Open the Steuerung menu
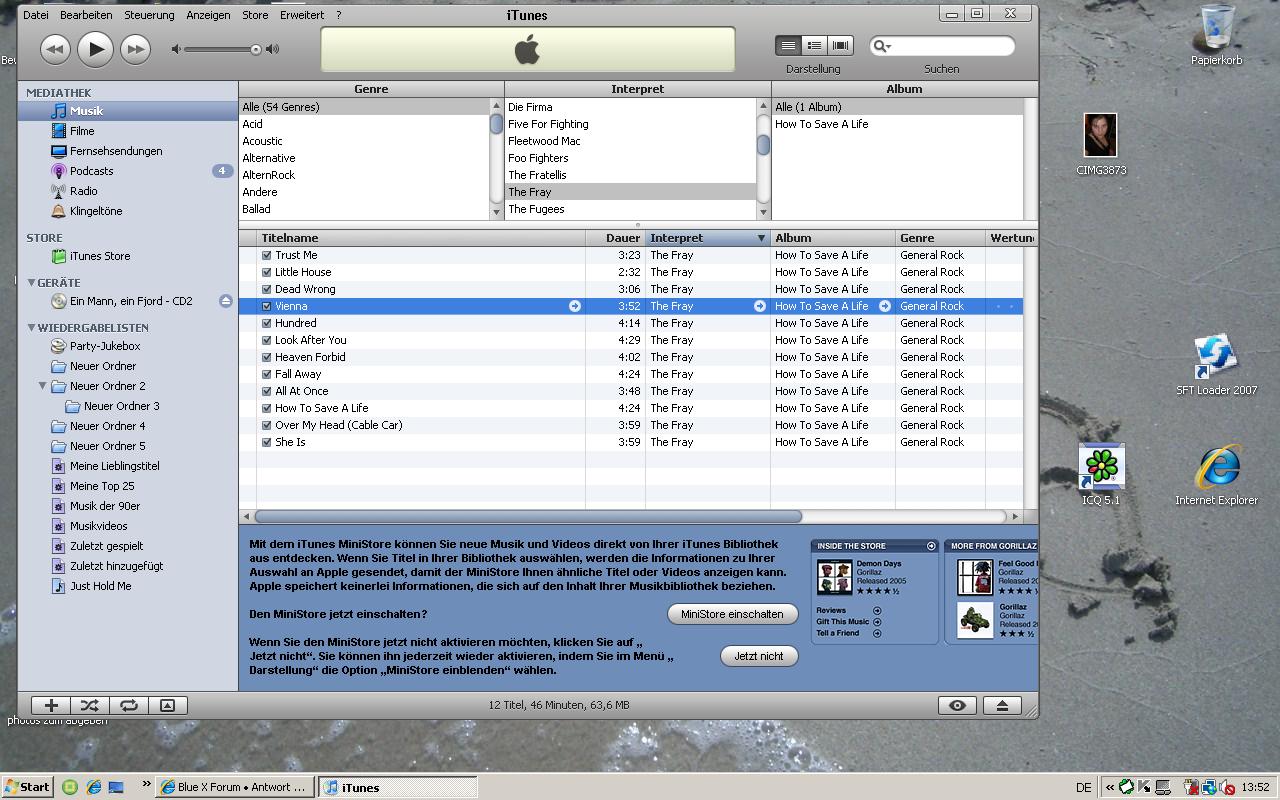Viewport: 1280px width, 800px height. tap(149, 15)
